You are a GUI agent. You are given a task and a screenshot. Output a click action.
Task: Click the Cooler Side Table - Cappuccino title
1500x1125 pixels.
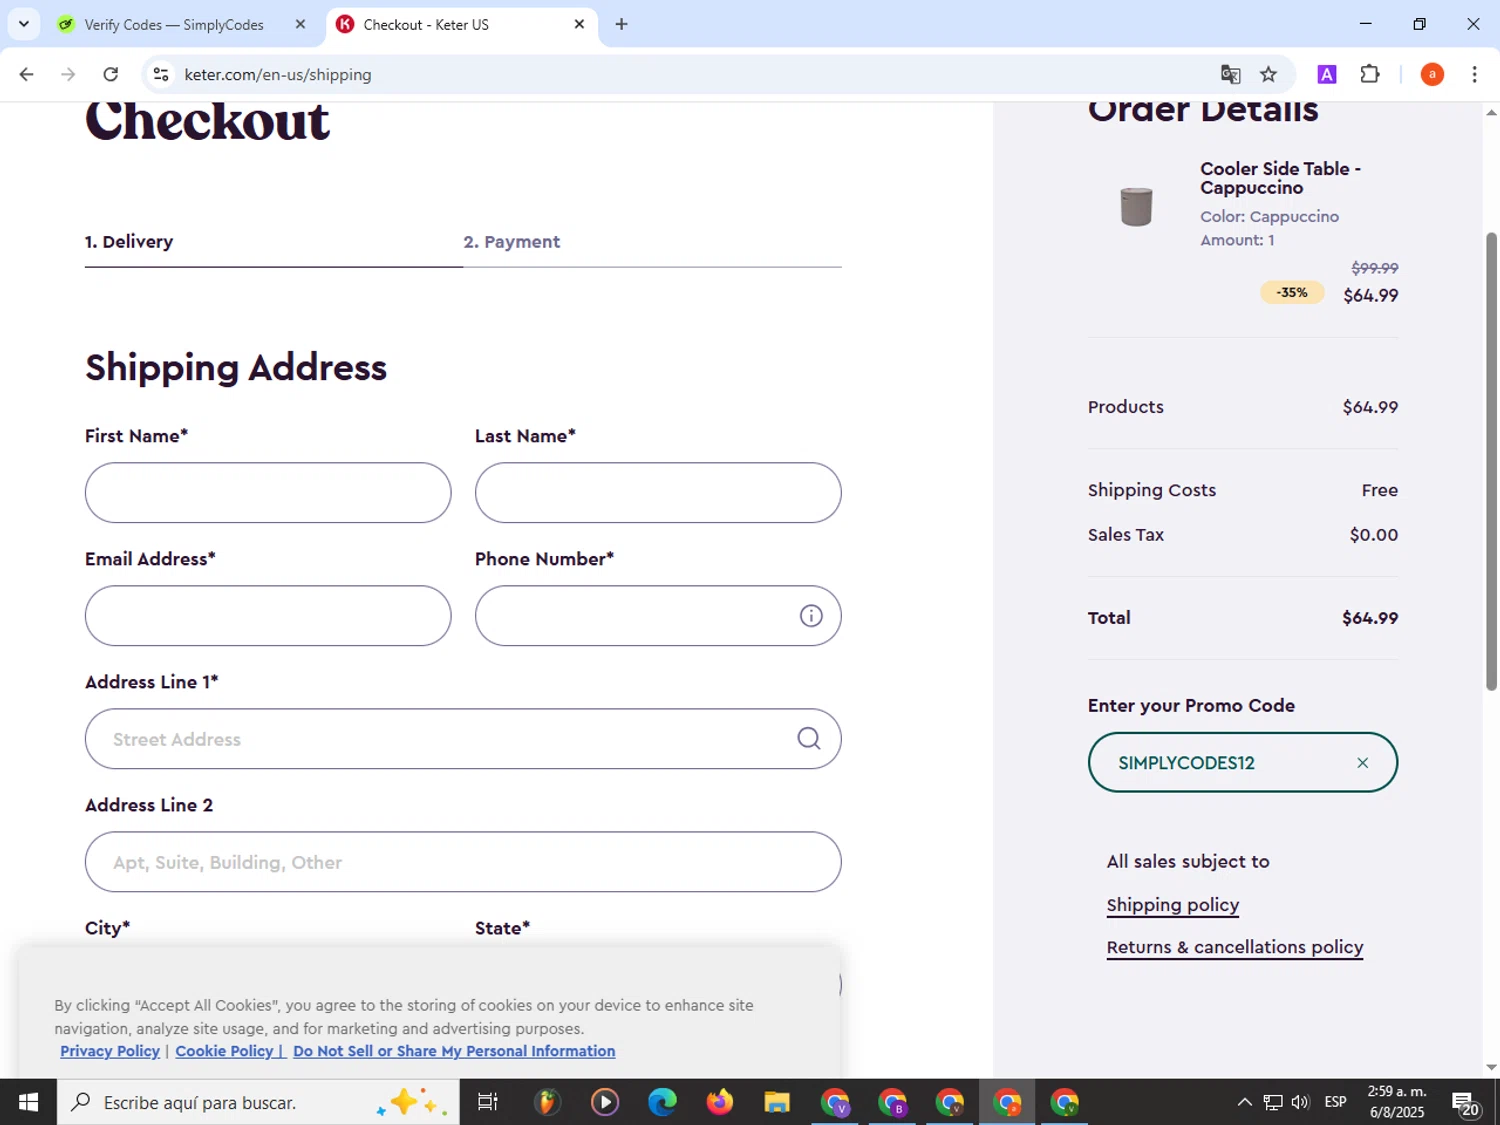1280,178
